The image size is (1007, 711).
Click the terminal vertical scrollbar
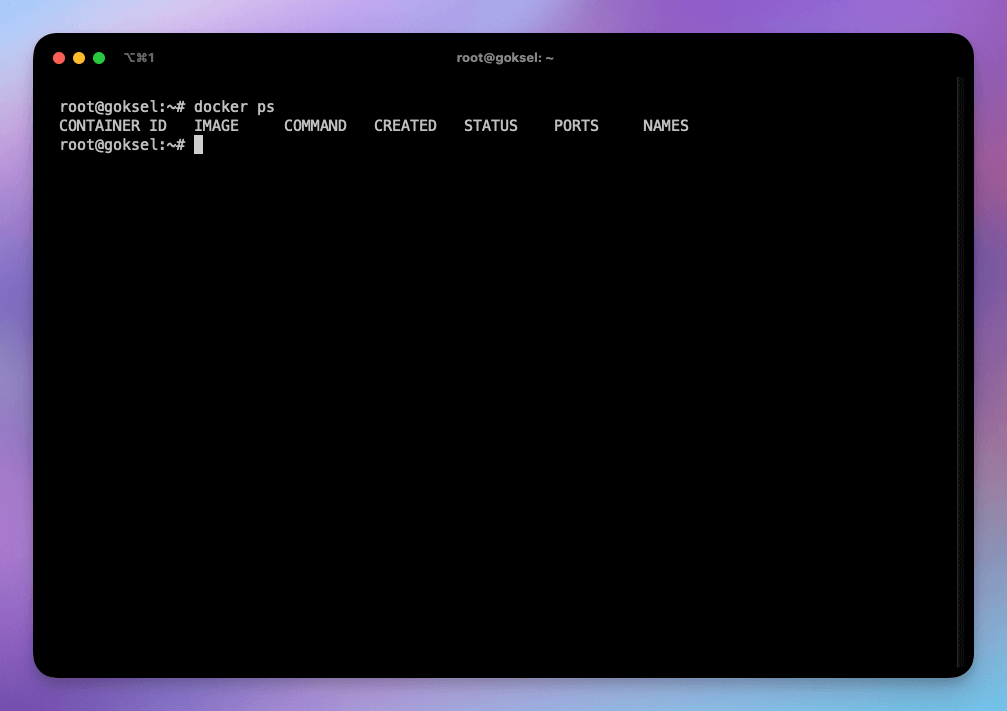(960, 373)
